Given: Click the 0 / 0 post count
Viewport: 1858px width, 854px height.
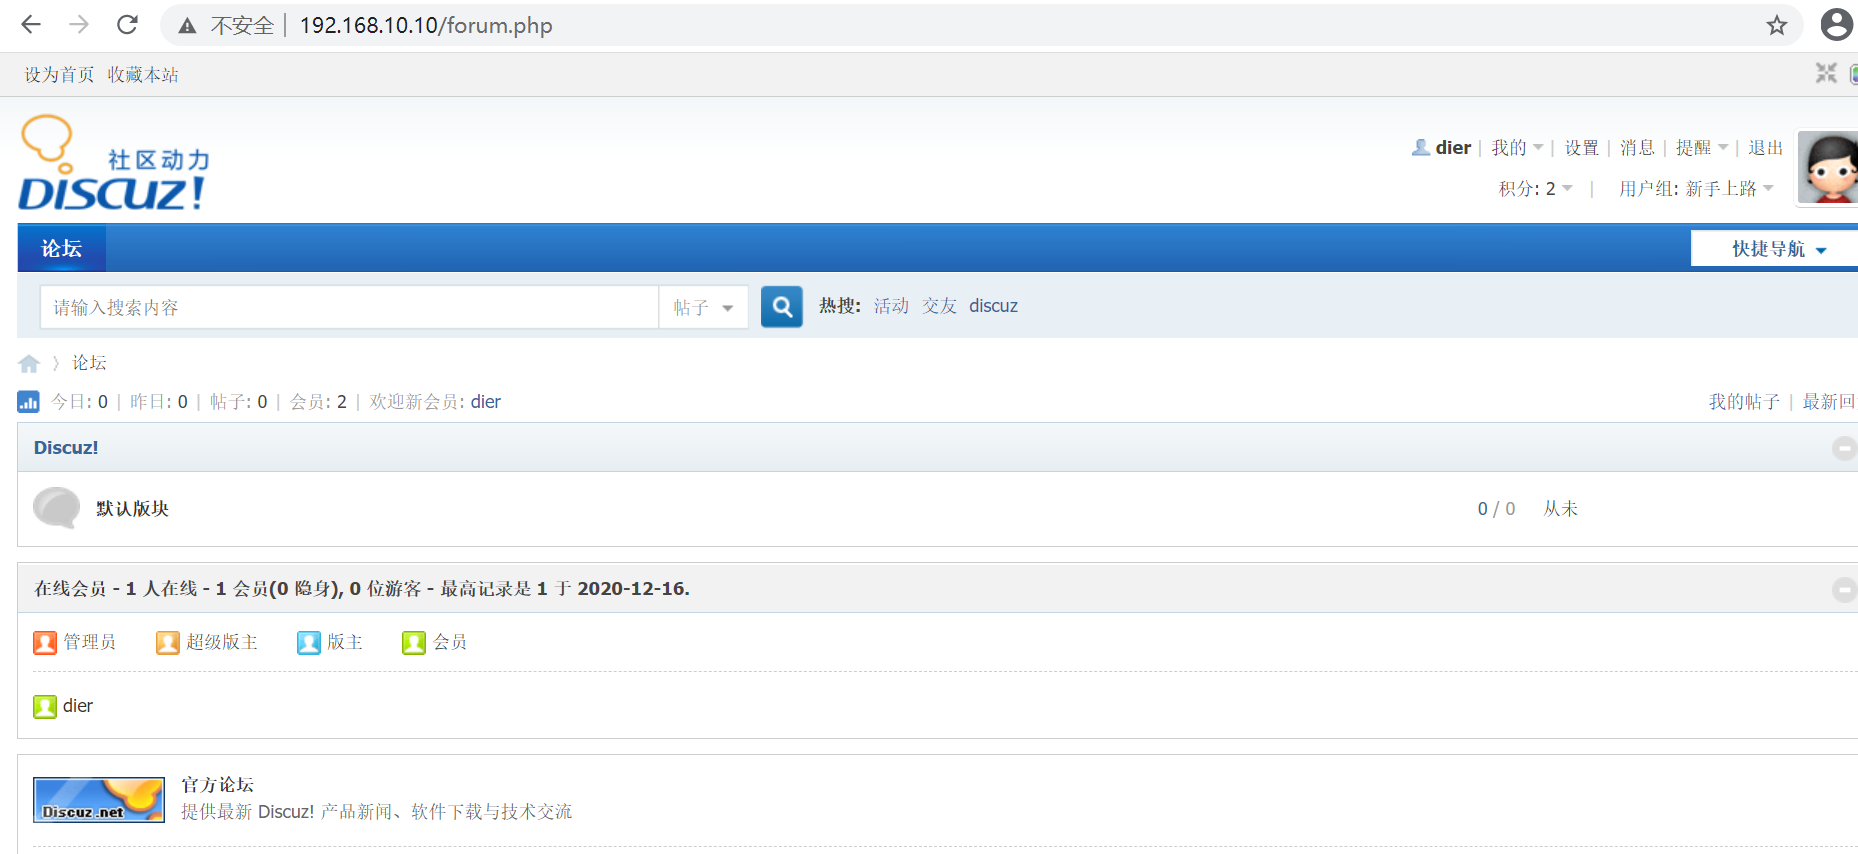Looking at the screenshot, I should pos(1496,509).
